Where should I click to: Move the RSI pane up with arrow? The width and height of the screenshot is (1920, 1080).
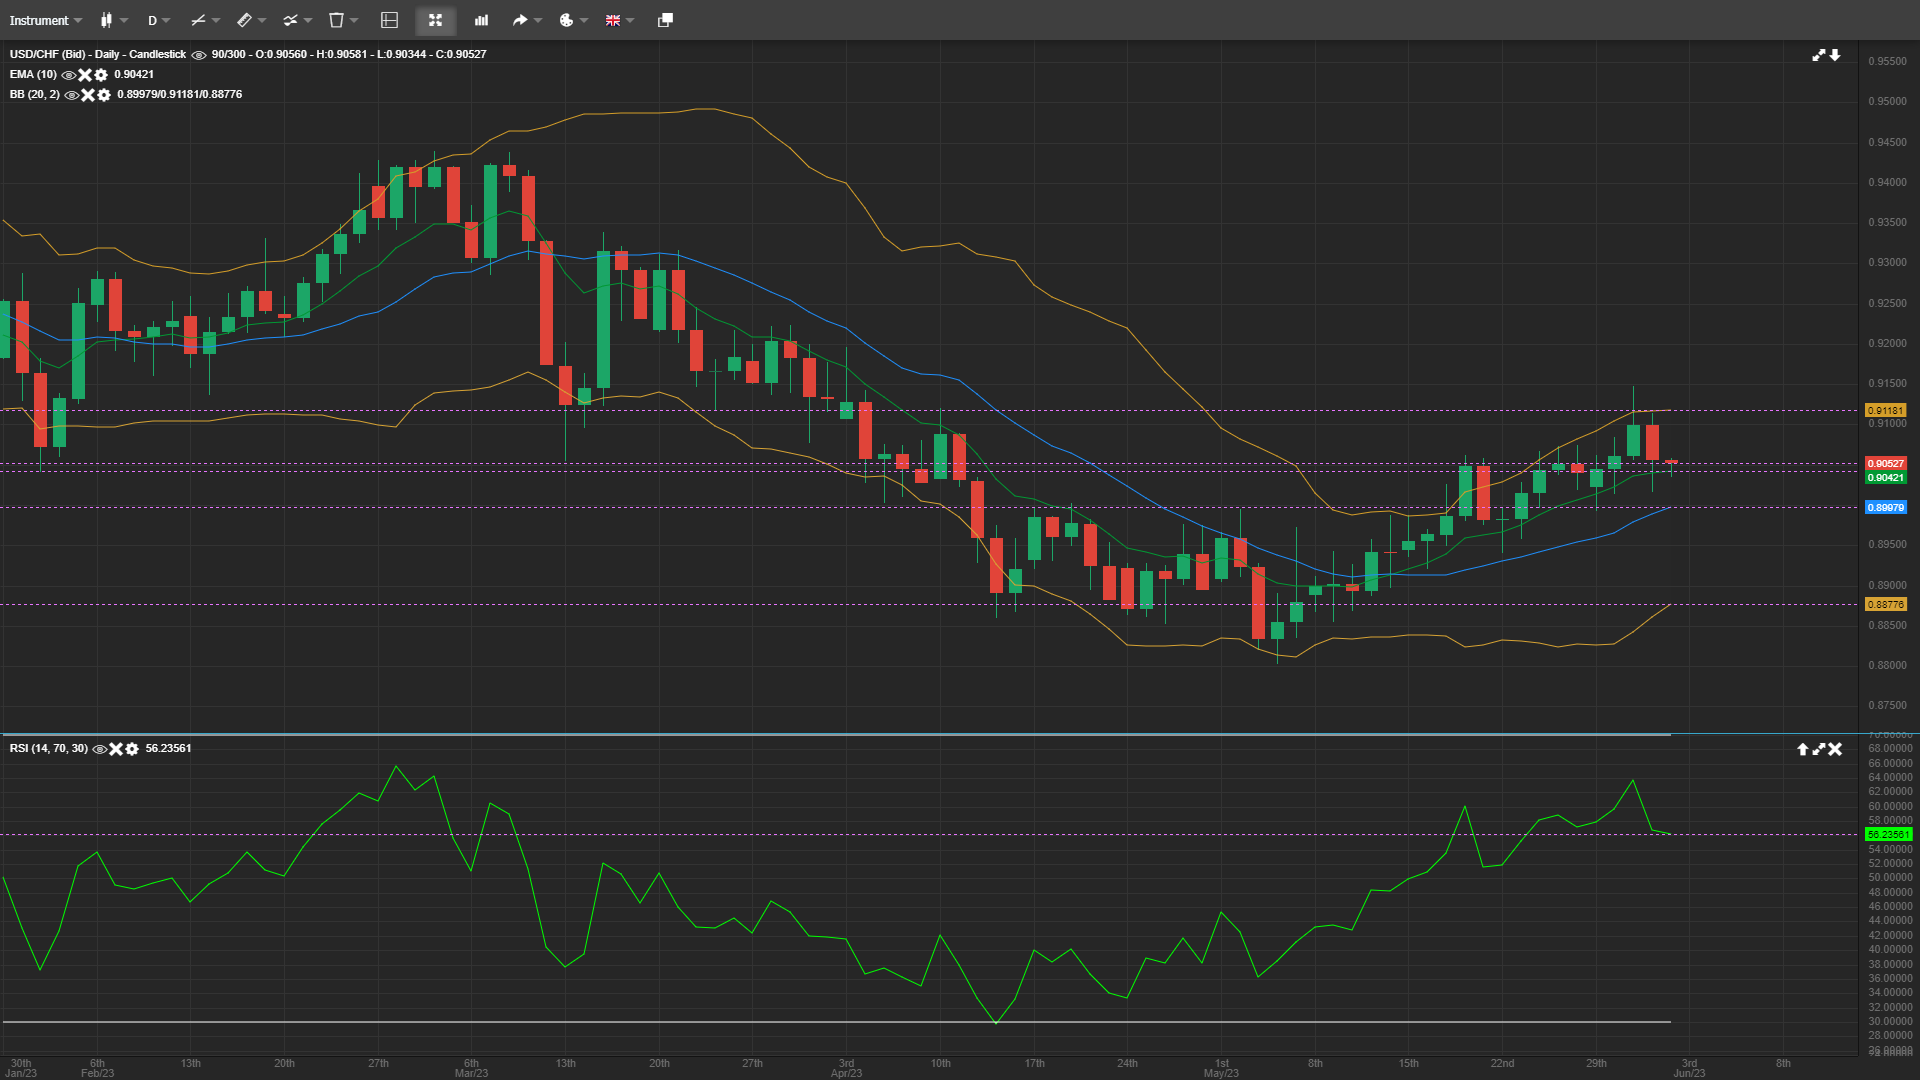pyautogui.click(x=1802, y=749)
